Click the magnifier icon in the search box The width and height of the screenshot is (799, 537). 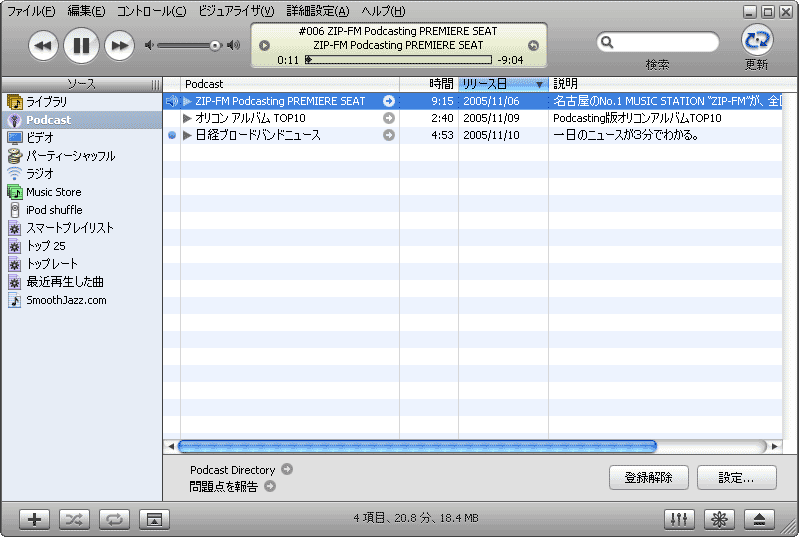click(607, 42)
